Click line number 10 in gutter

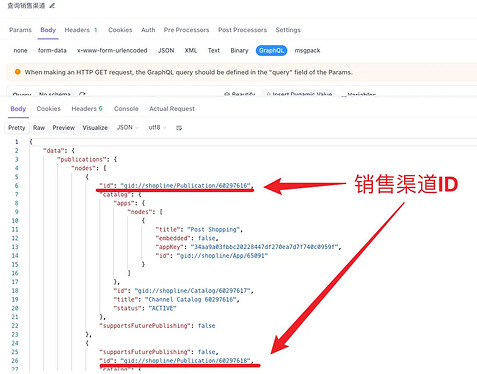(x=15, y=221)
